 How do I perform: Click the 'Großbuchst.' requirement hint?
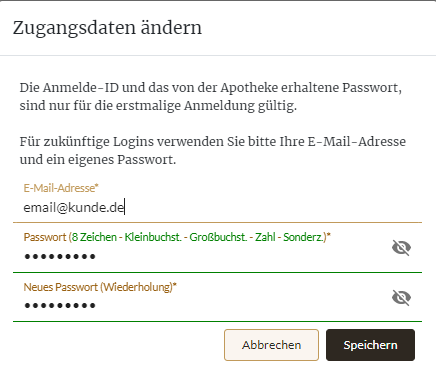coord(218,237)
